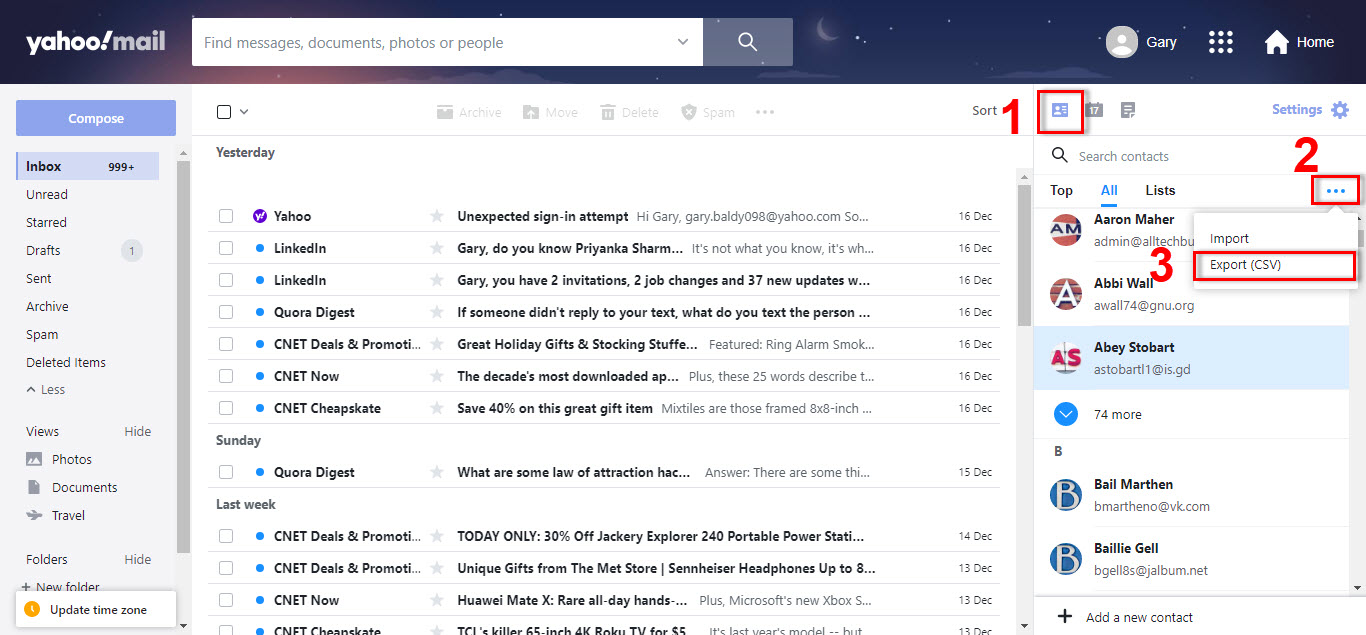Open the Baillie Gell contact
Image resolution: width=1366 pixels, height=635 pixels.
tap(1191, 559)
